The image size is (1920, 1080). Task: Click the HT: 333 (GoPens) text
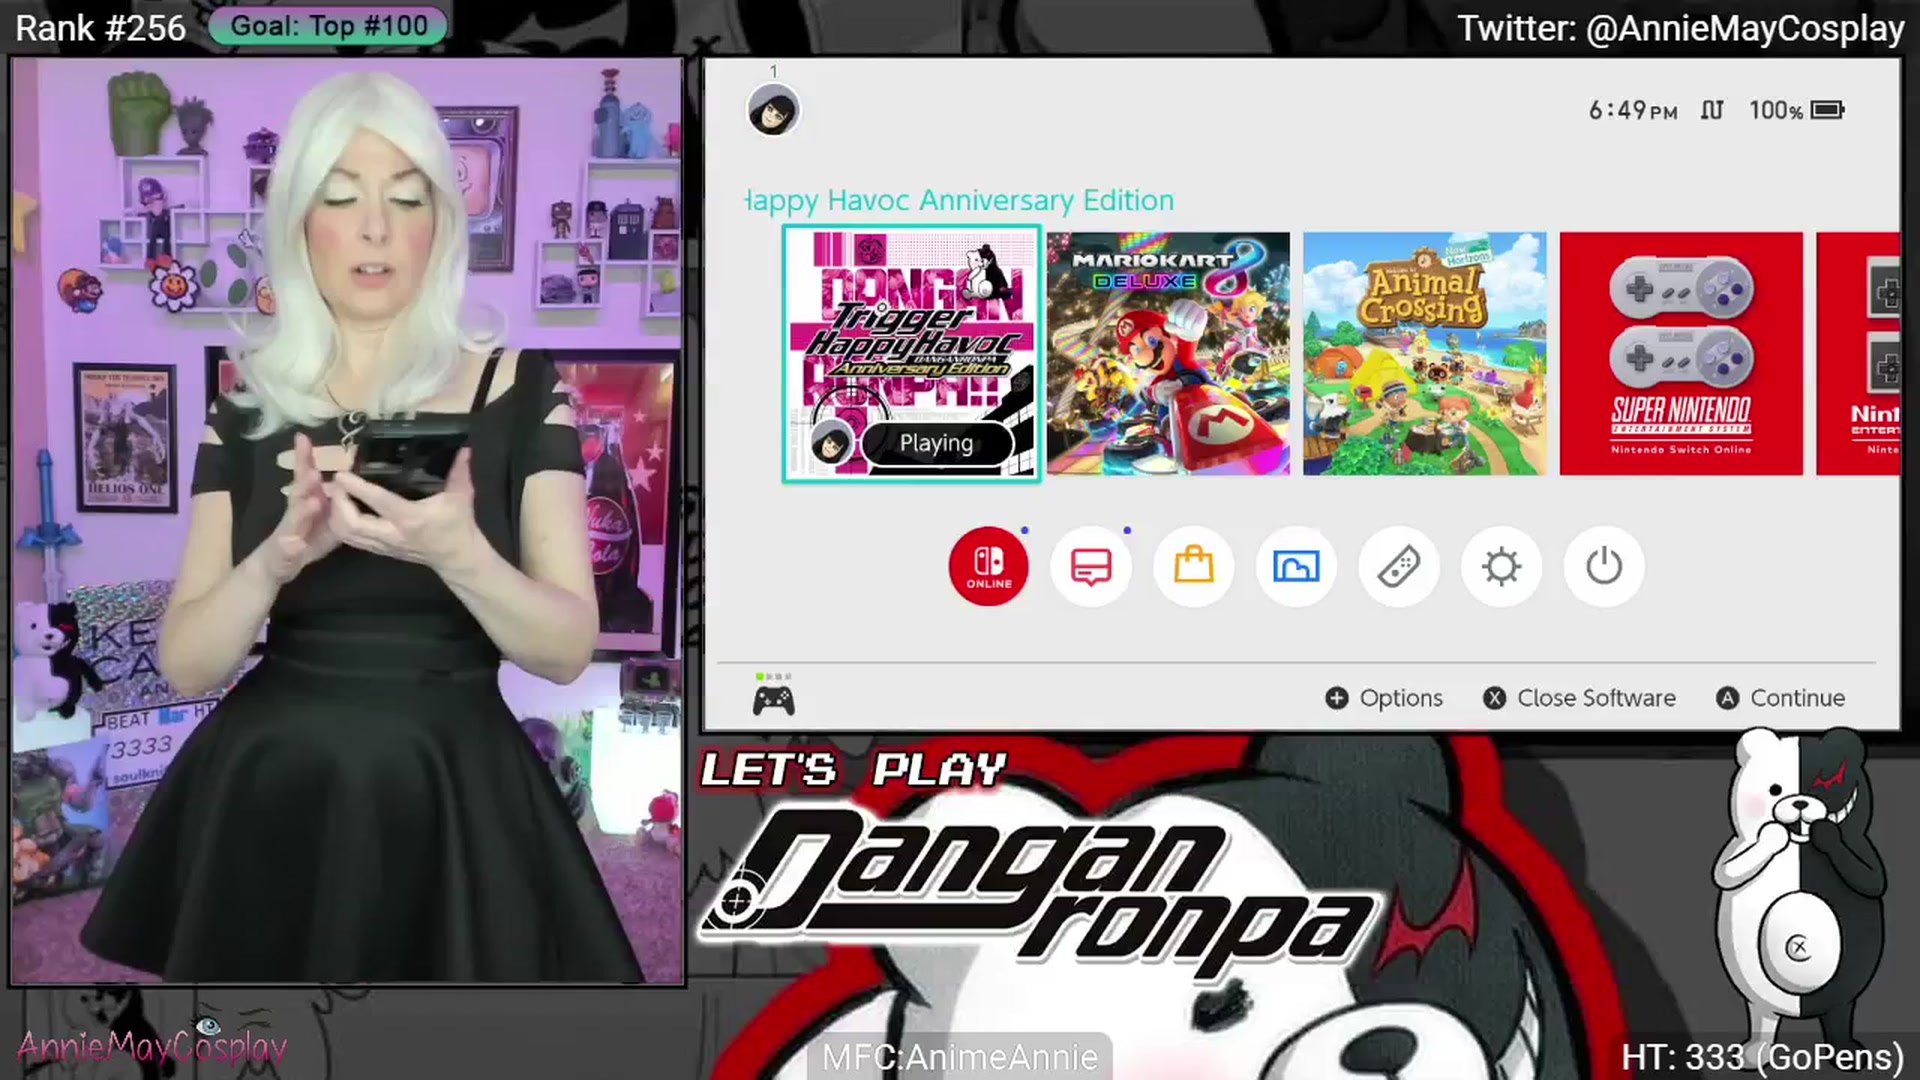point(1762,1057)
